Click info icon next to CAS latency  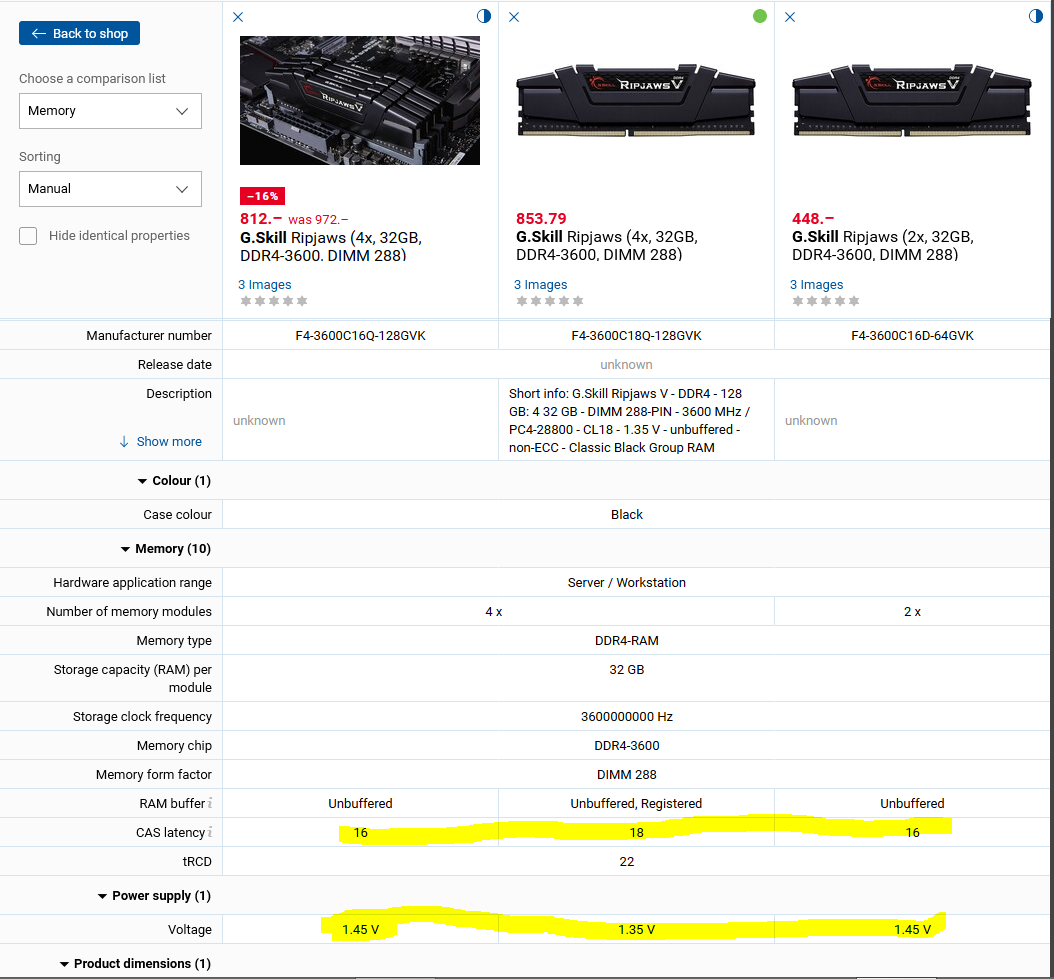[210, 832]
